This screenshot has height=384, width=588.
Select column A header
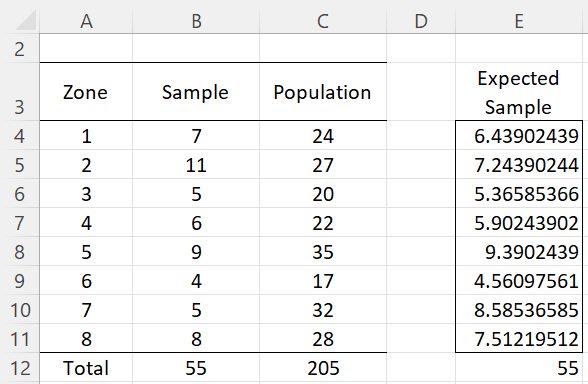(x=86, y=21)
